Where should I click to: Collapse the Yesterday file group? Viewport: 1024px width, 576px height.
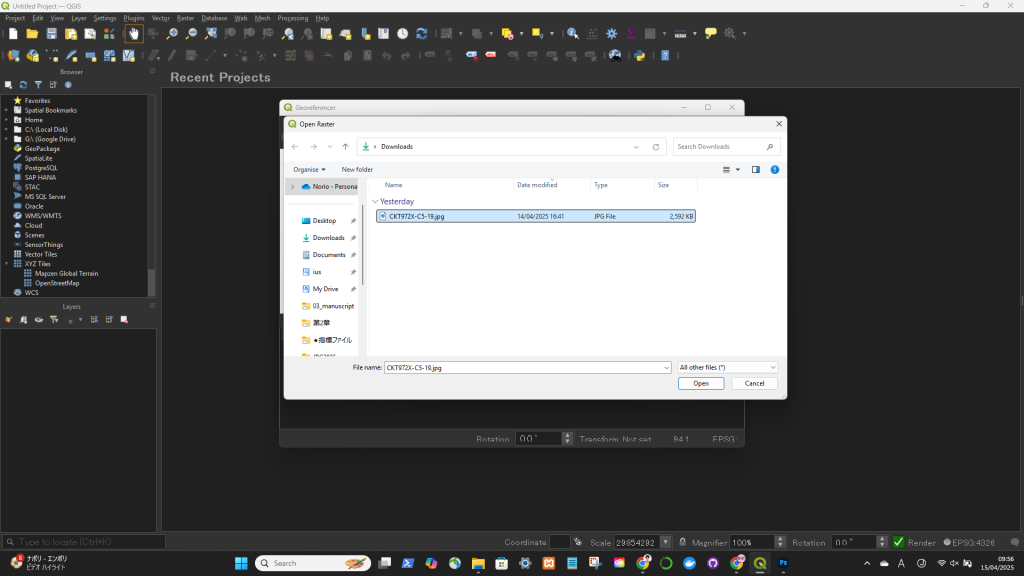tap(374, 201)
